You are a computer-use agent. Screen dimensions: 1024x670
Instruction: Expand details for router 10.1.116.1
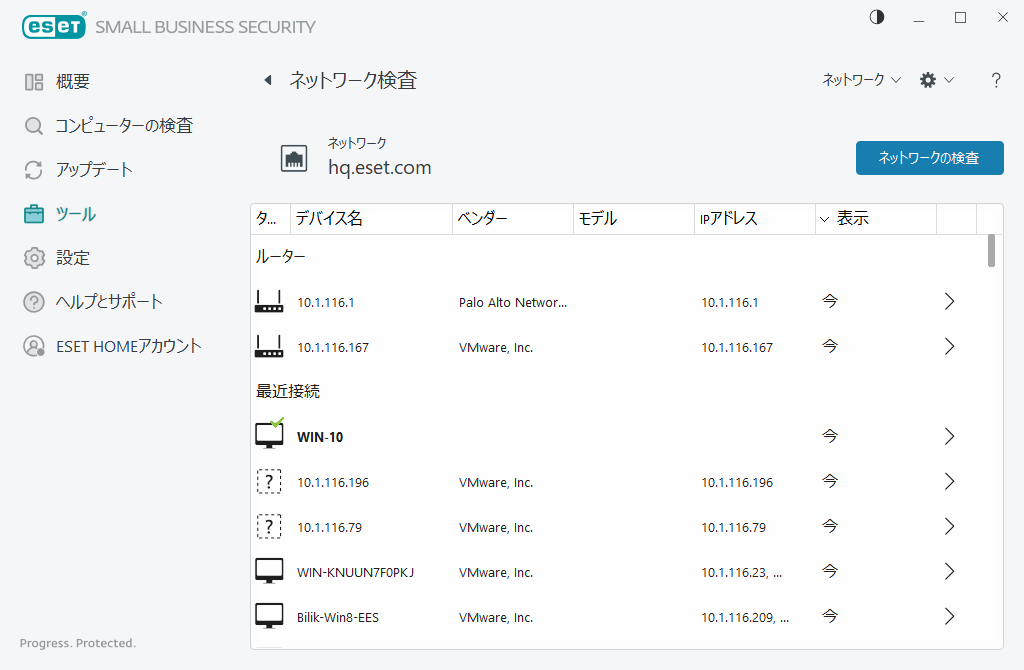pyautogui.click(x=948, y=301)
